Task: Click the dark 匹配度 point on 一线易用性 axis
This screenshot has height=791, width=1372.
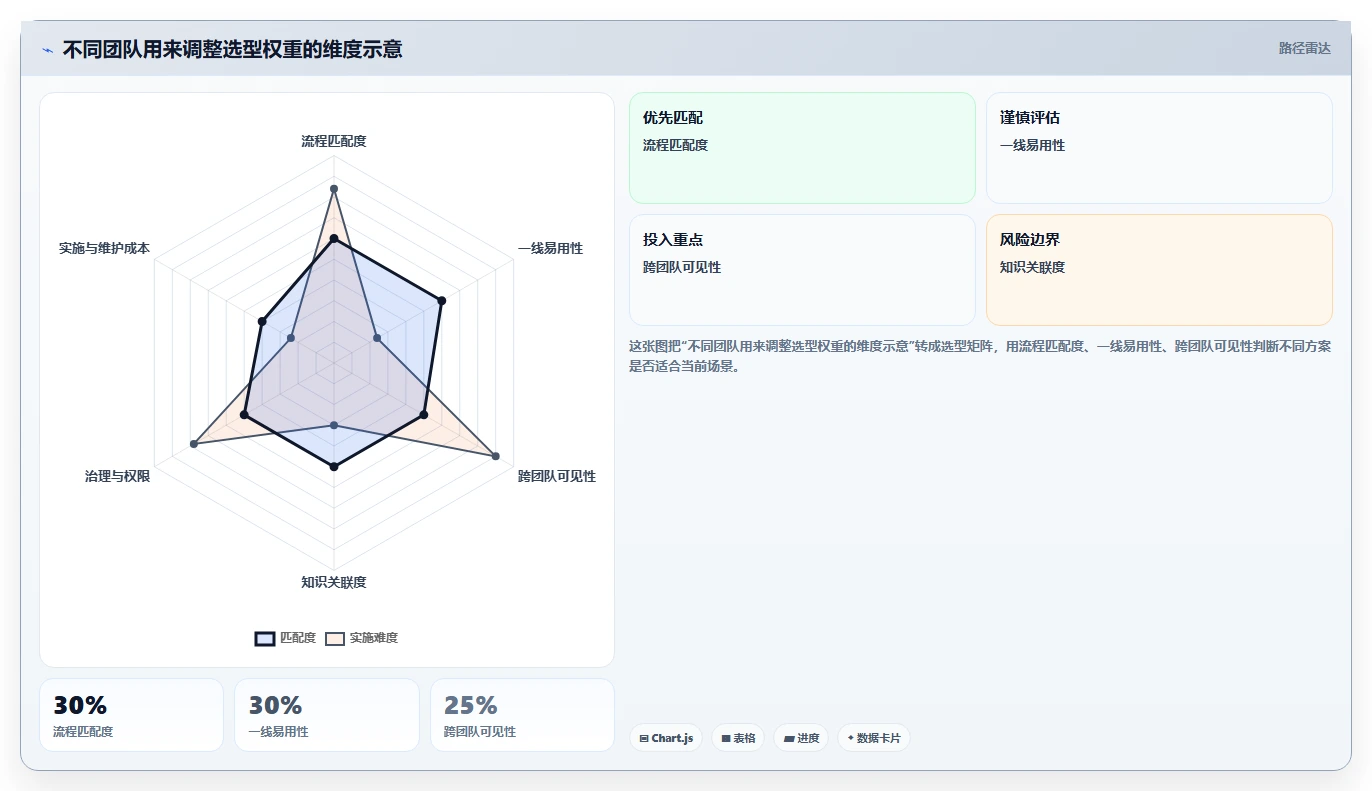Action: (x=441, y=300)
